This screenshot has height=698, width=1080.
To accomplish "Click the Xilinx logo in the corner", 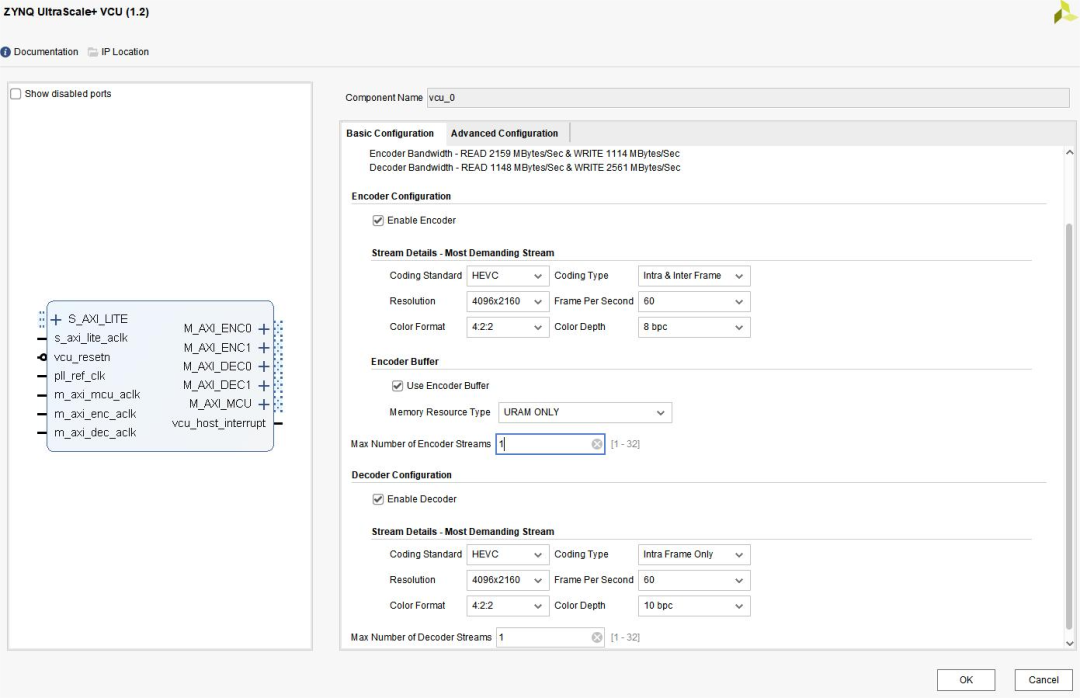I will pyautogui.click(x=1065, y=12).
